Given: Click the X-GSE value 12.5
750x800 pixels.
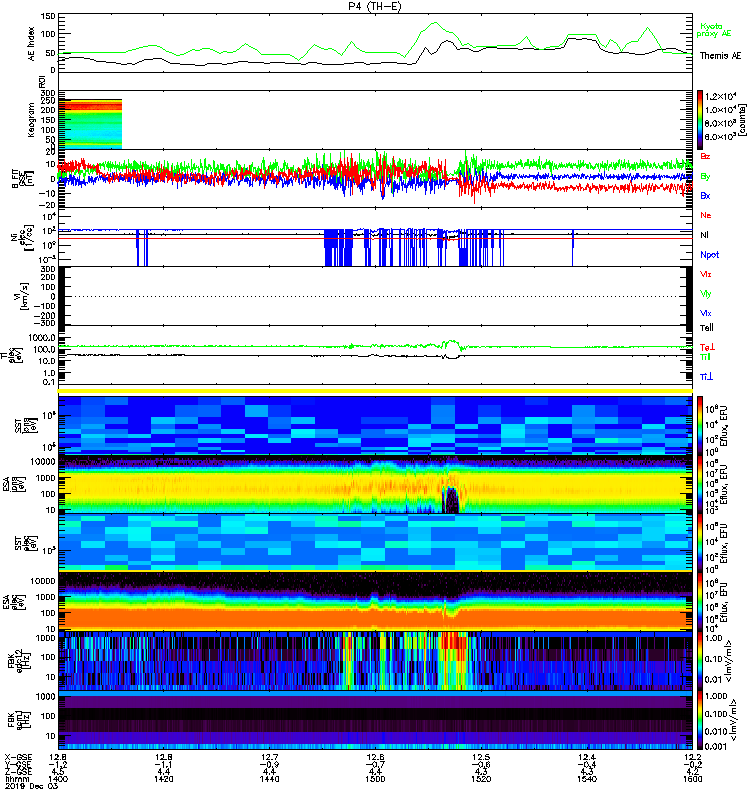Looking at the screenshot, I should tap(481, 757).
